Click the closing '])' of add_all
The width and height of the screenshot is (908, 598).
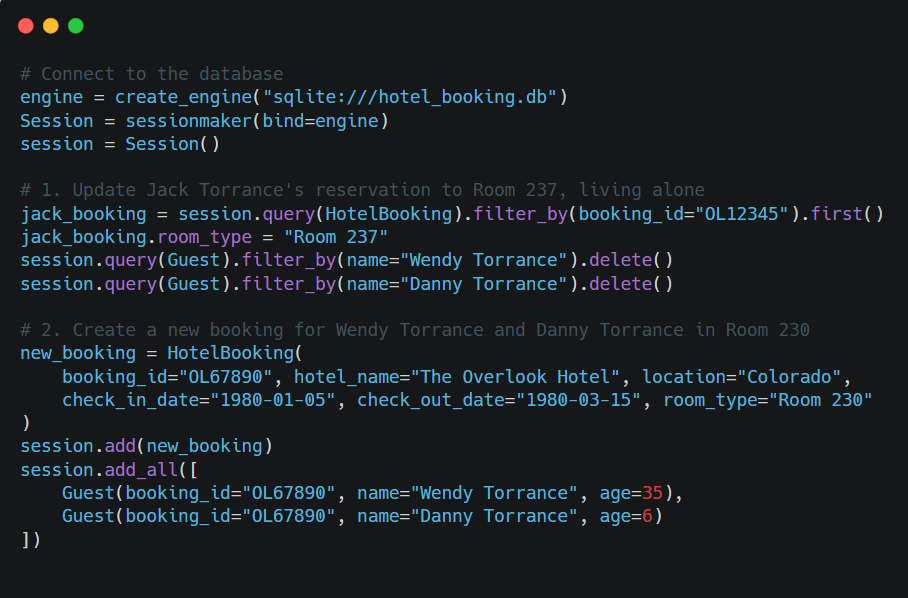click(31, 540)
